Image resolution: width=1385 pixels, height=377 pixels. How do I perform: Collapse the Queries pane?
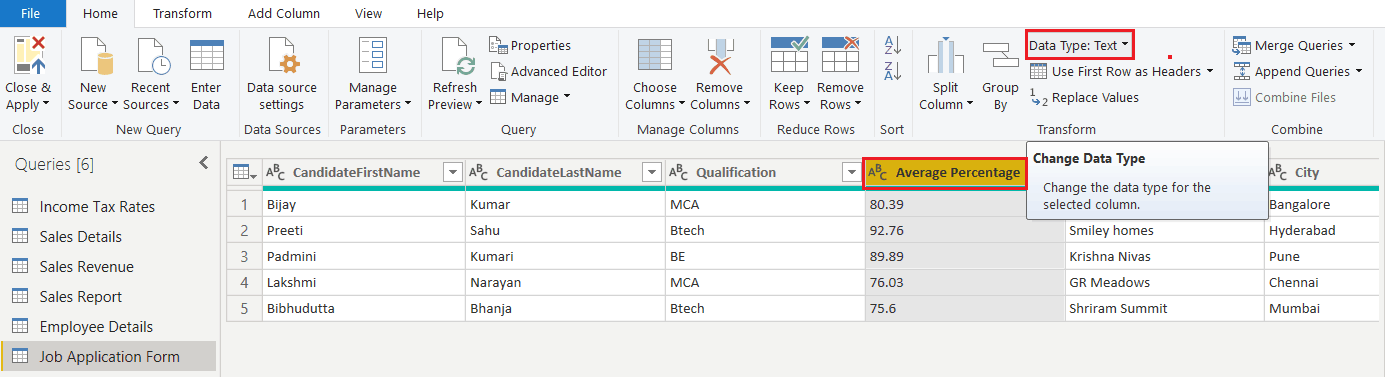203,163
